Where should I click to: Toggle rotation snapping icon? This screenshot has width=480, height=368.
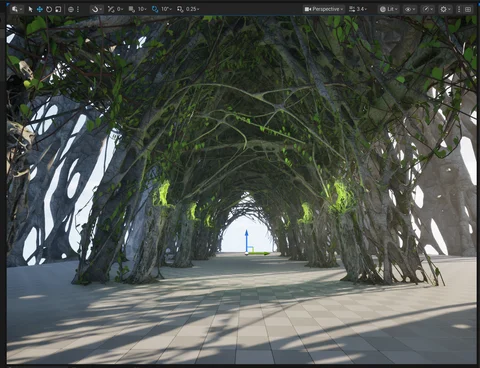tap(155, 9)
